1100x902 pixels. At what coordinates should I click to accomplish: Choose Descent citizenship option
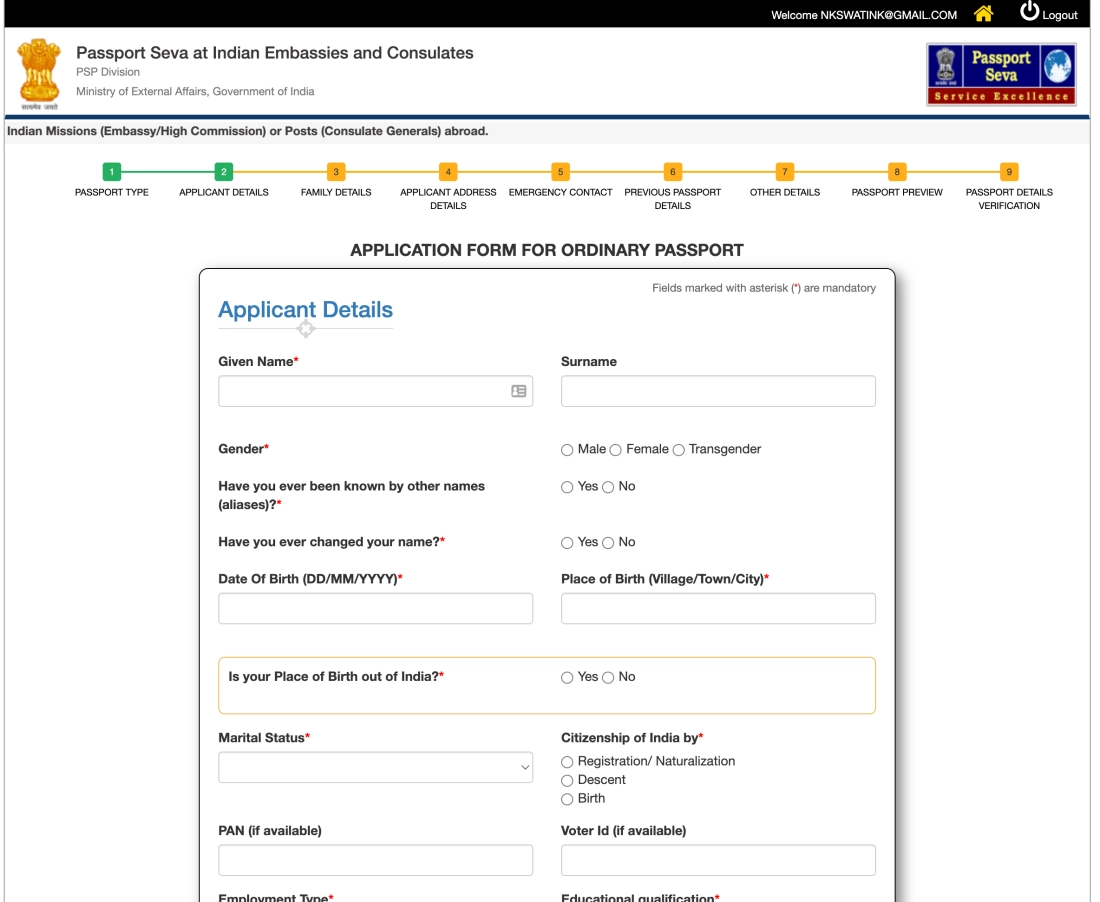point(567,781)
